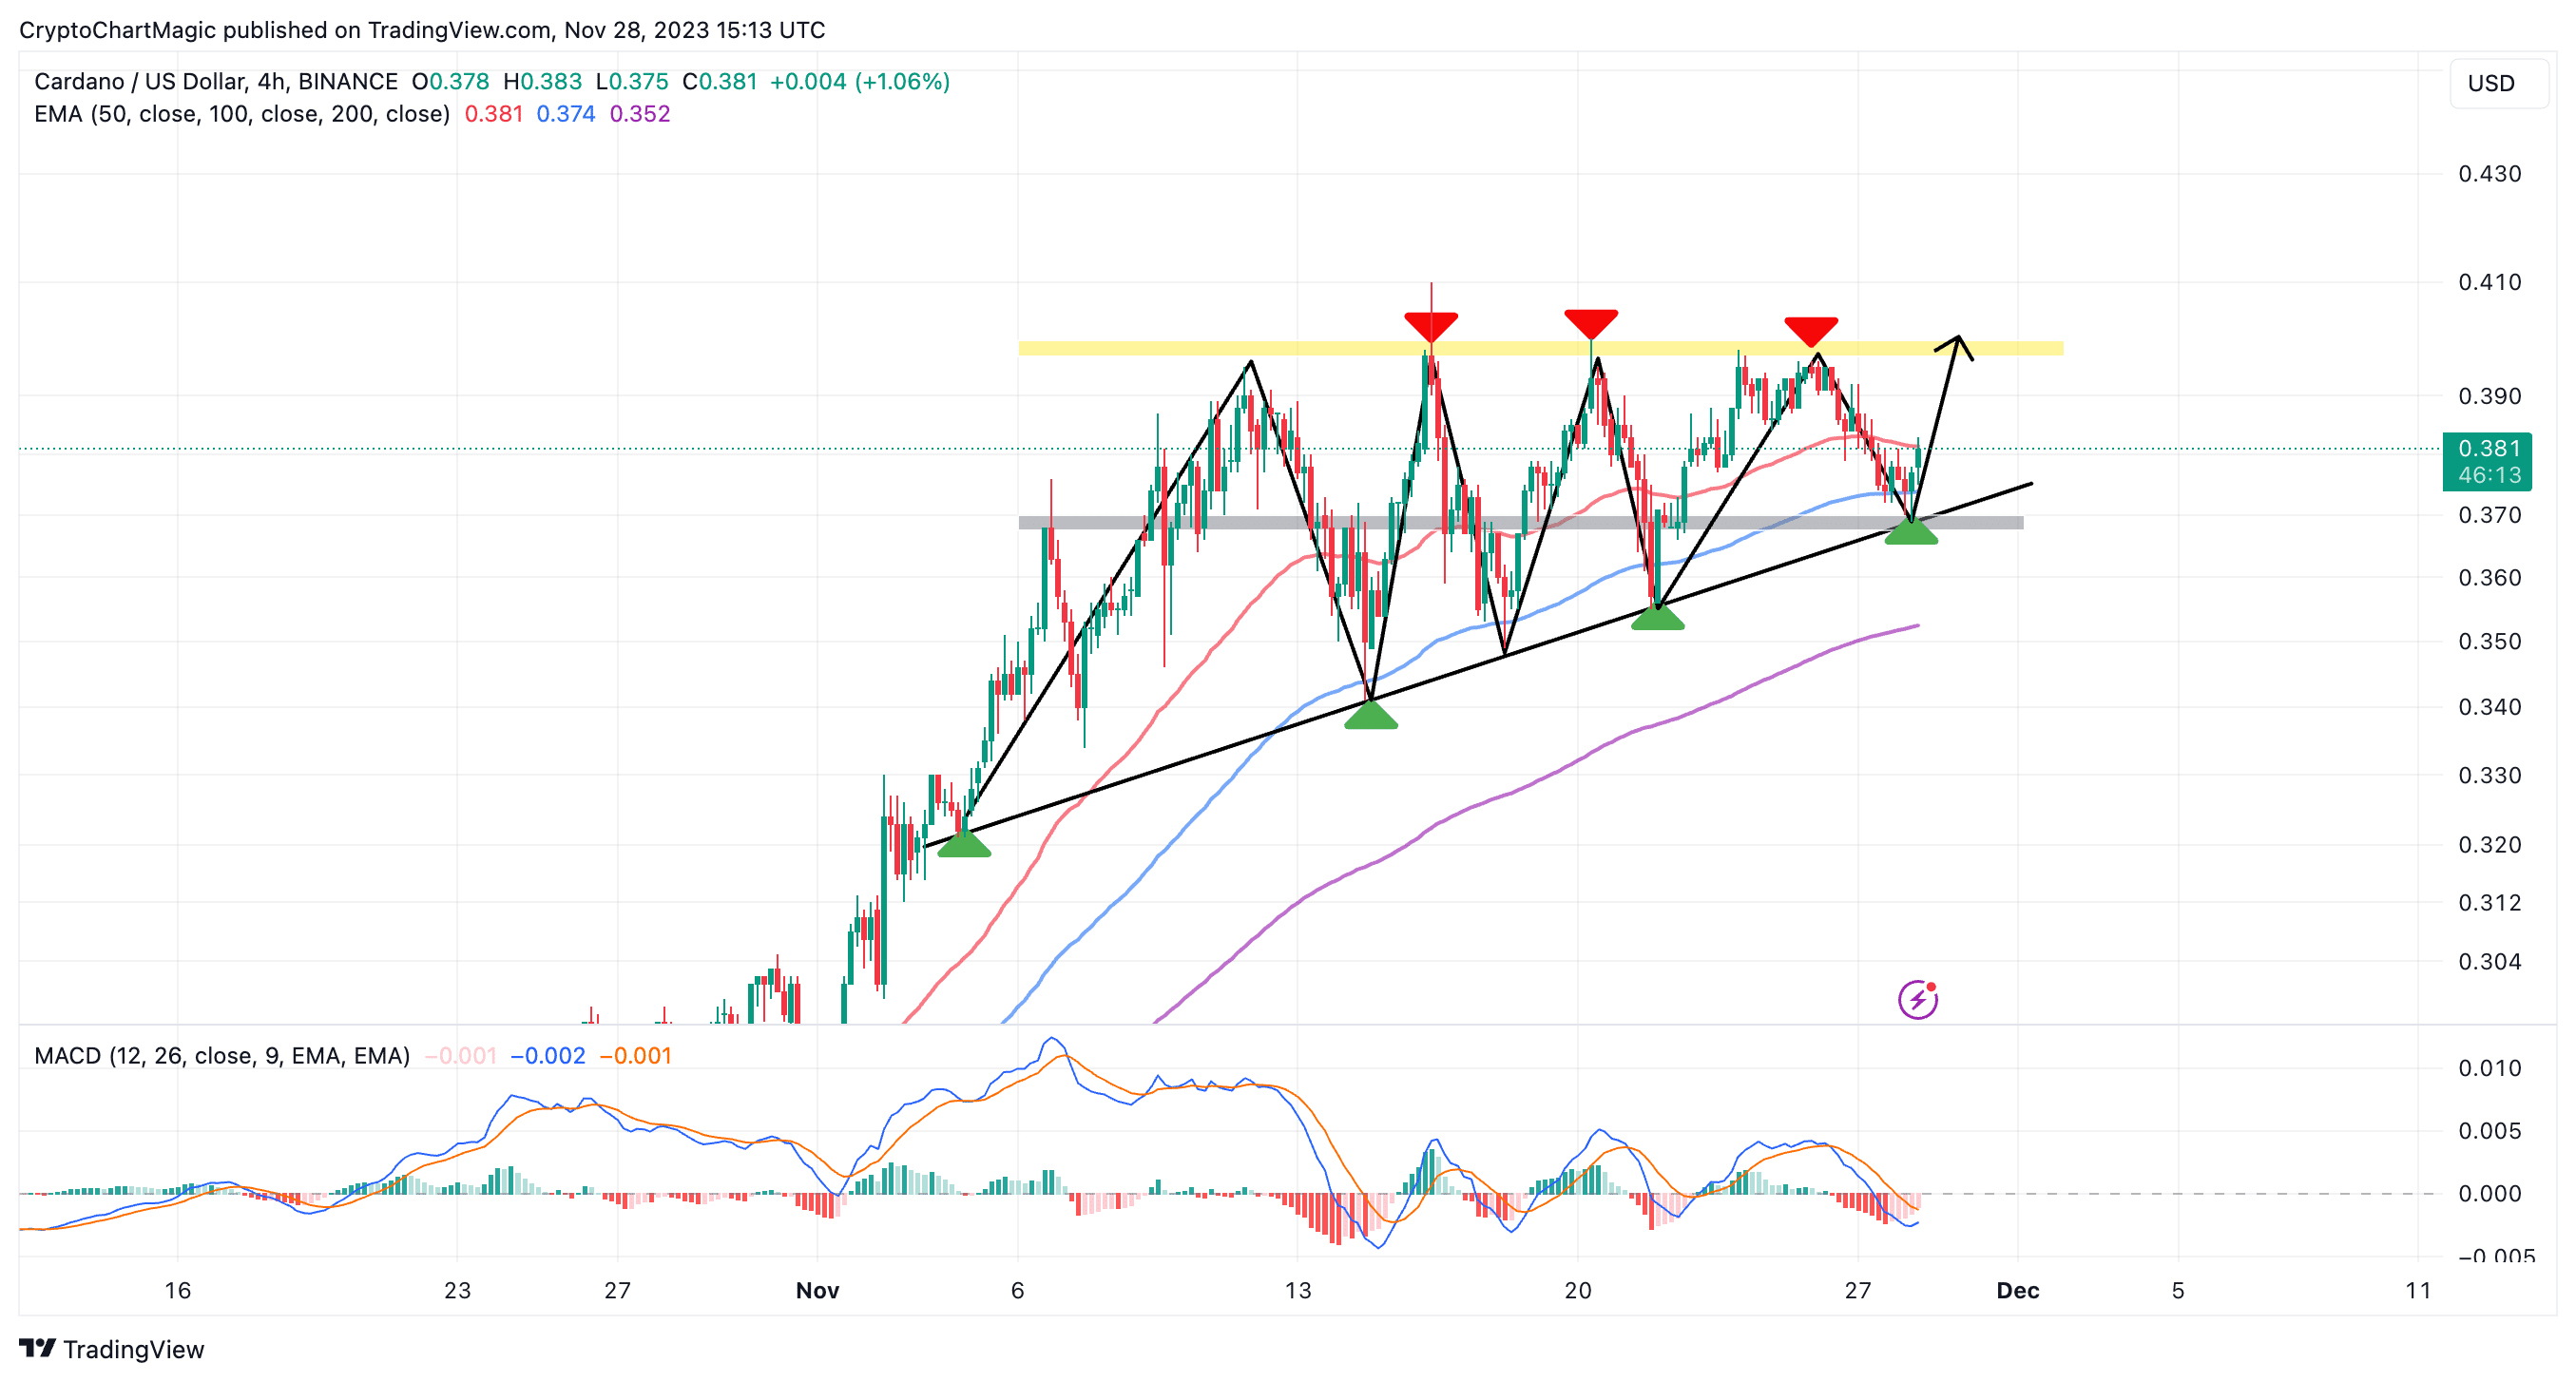
Task: Click the 0.340 price axis label
Action: click(x=2490, y=707)
